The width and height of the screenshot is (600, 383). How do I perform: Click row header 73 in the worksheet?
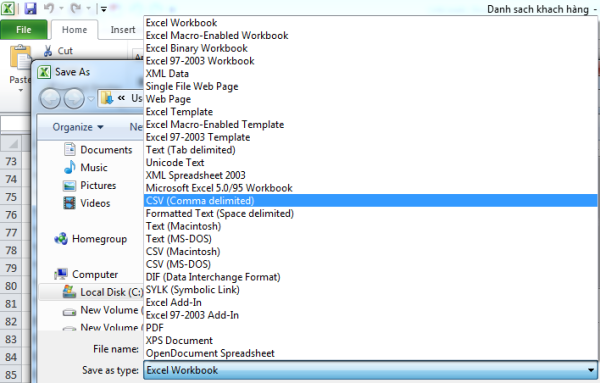pos(11,161)
